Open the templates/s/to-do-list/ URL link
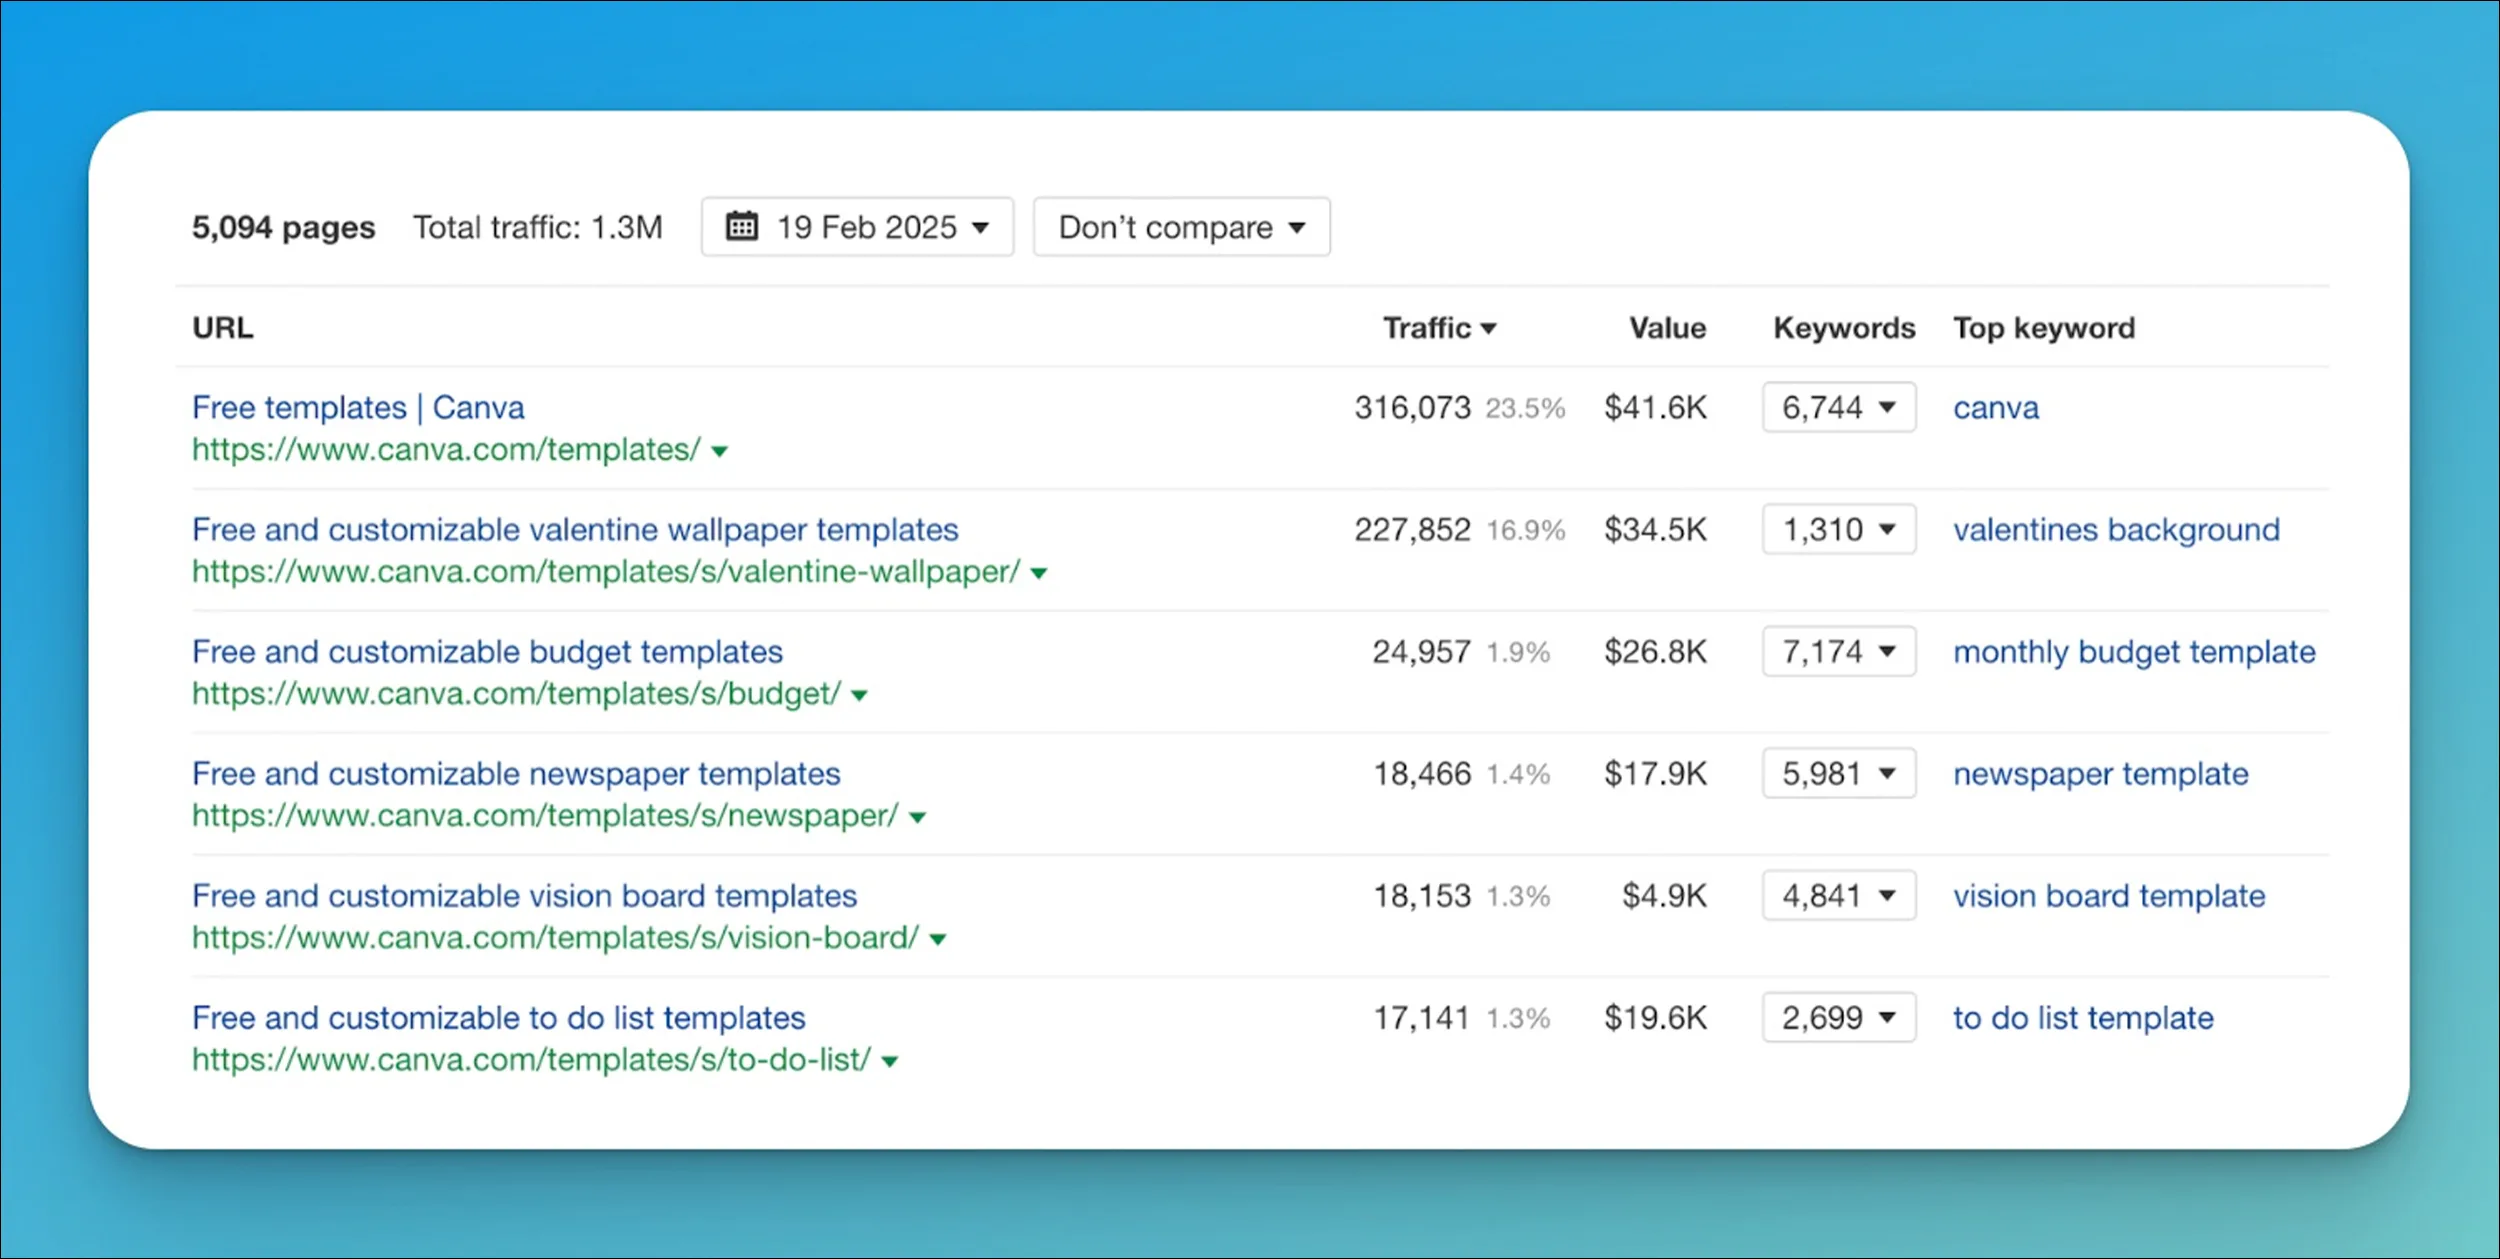 coord(531,1060)
